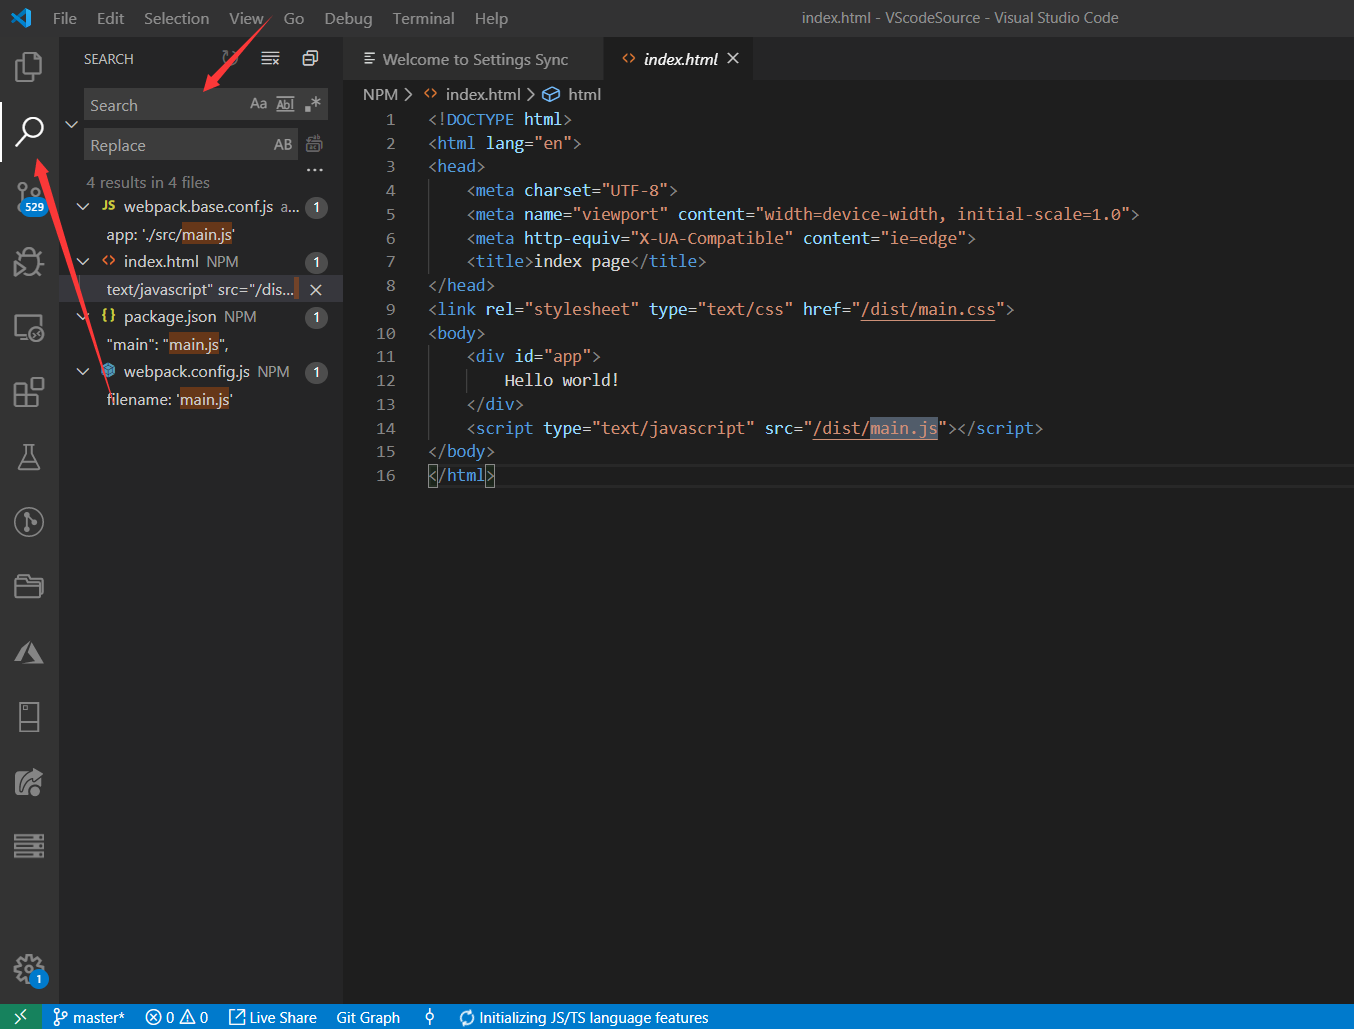The height and width of the screenshot is (1029, 1354).
Task: Open the Run and Debug bug icon
Action: [29, 262]
